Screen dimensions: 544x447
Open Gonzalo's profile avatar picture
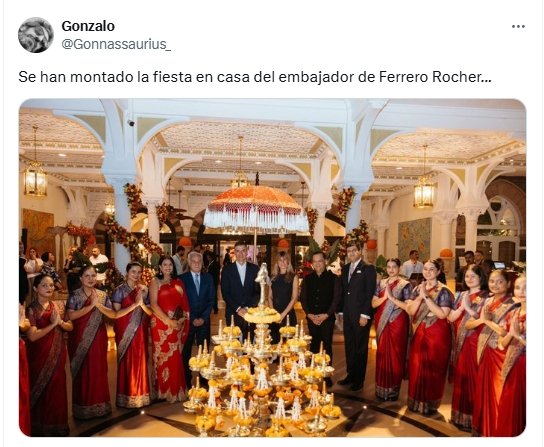(36, 35)
